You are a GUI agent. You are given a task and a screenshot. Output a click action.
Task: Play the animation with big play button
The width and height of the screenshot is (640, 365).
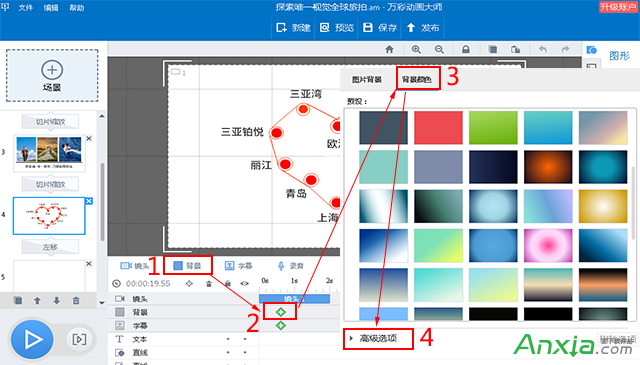pos(32,340)
